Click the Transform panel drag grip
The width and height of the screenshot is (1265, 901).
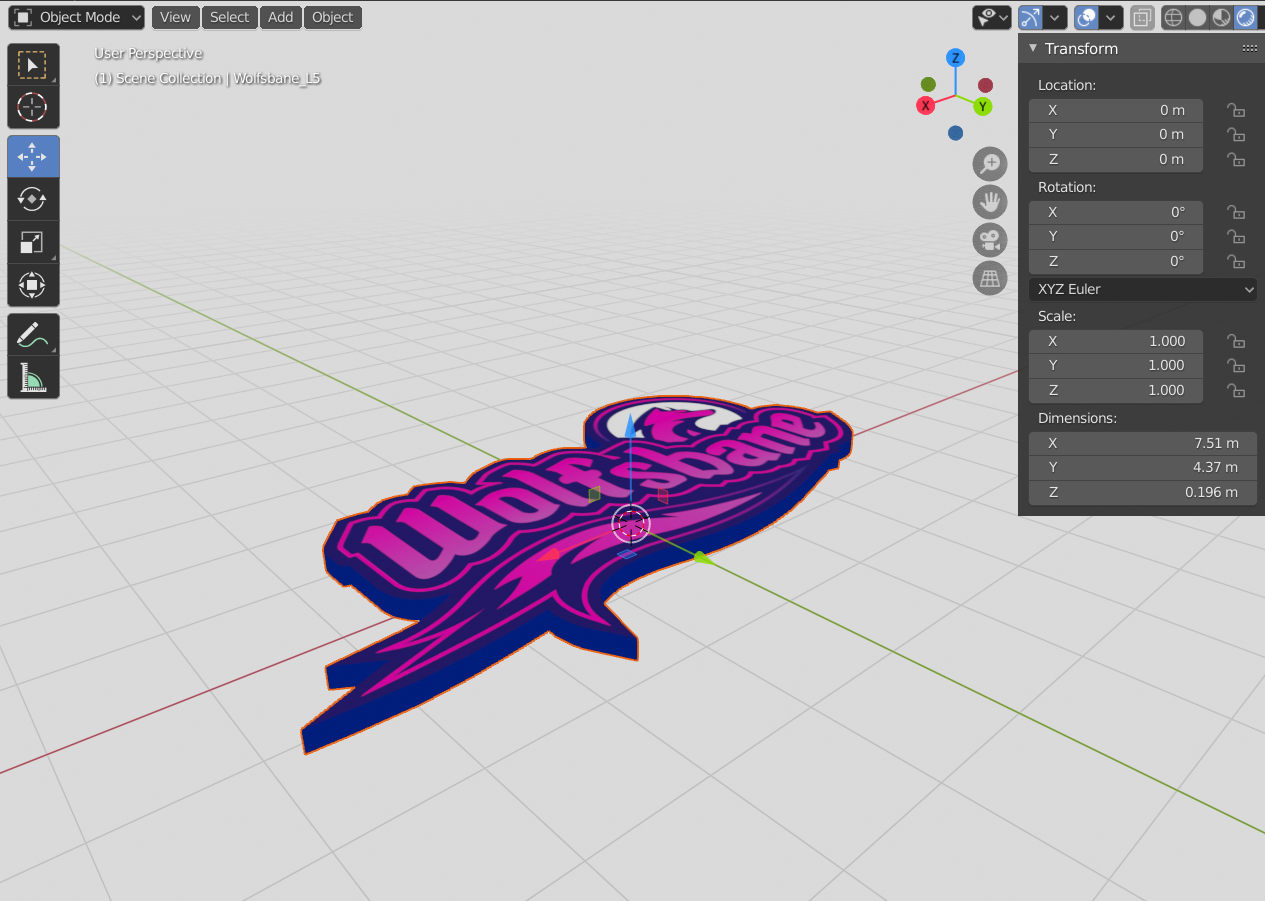coord(1250,48)
